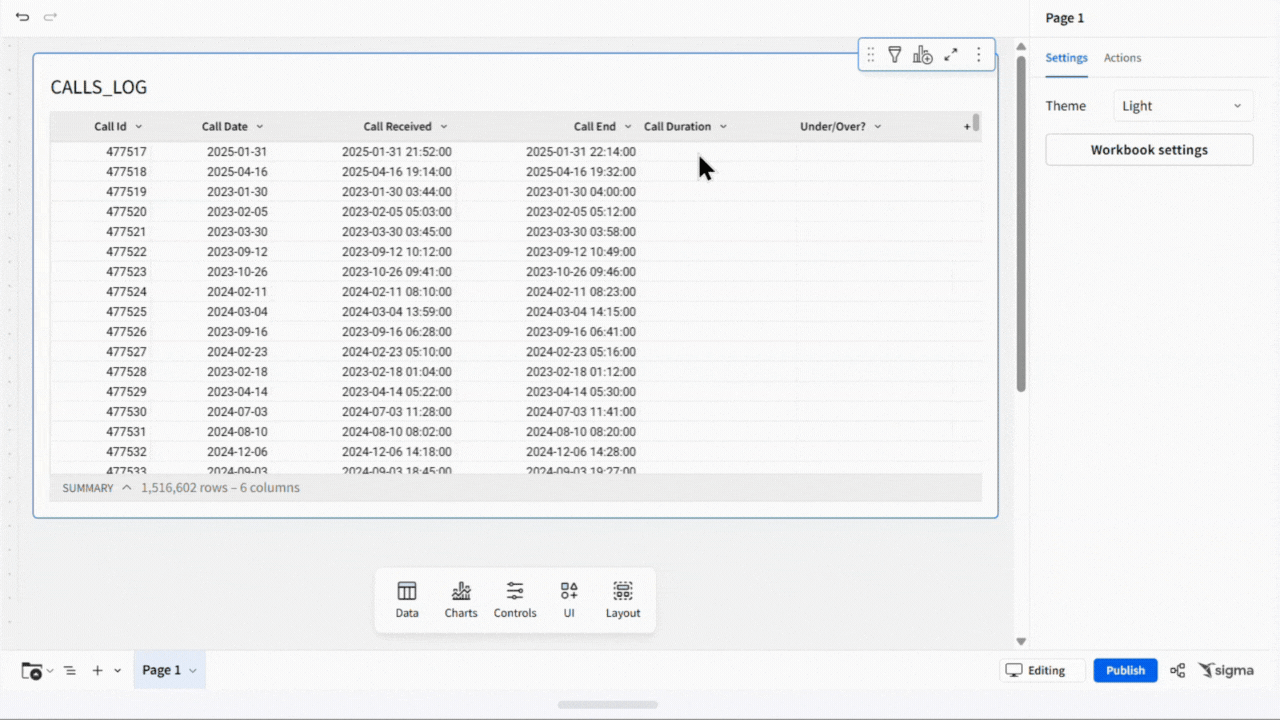Open dropdown next to add page plus
1280x720 pixels.
click(117, 671)
